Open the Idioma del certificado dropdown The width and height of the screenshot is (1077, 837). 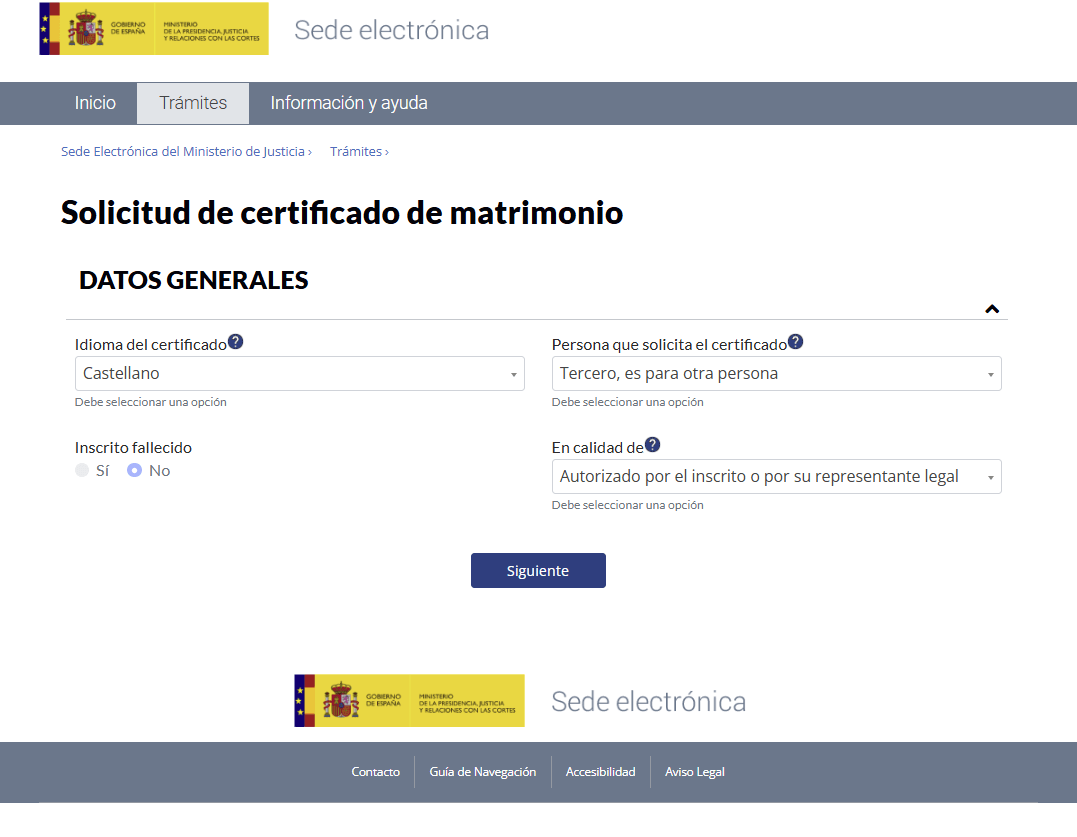pos(299,373)
